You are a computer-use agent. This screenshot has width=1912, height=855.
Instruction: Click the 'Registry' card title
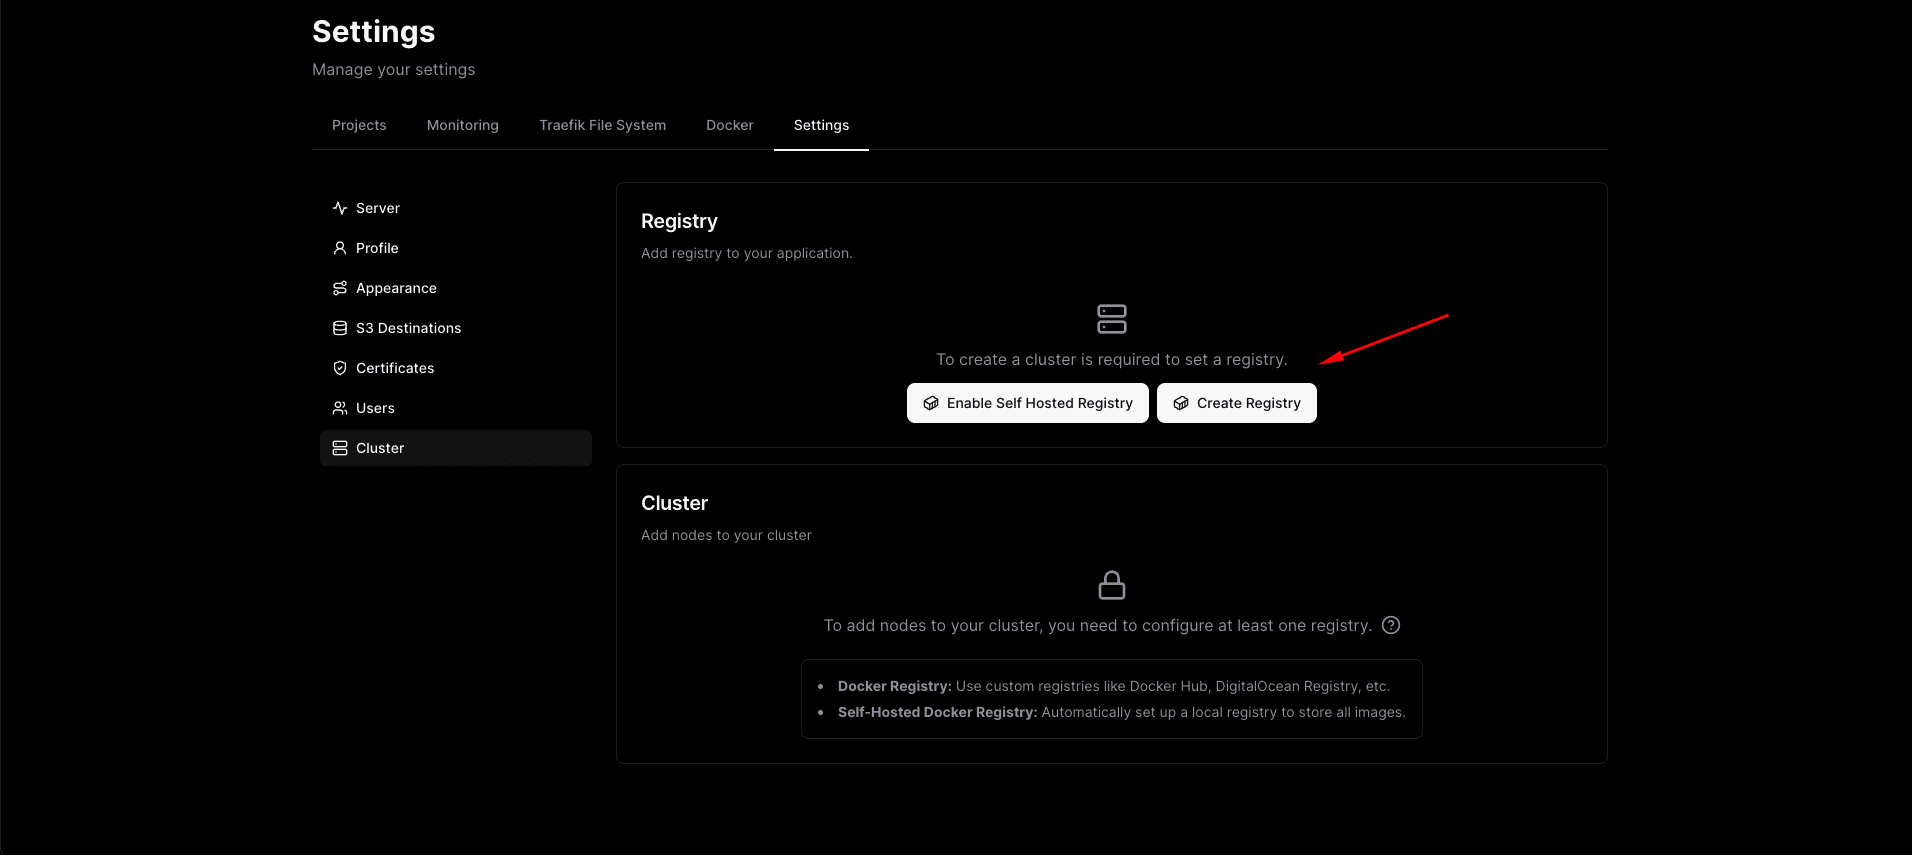tap(679, 221)
